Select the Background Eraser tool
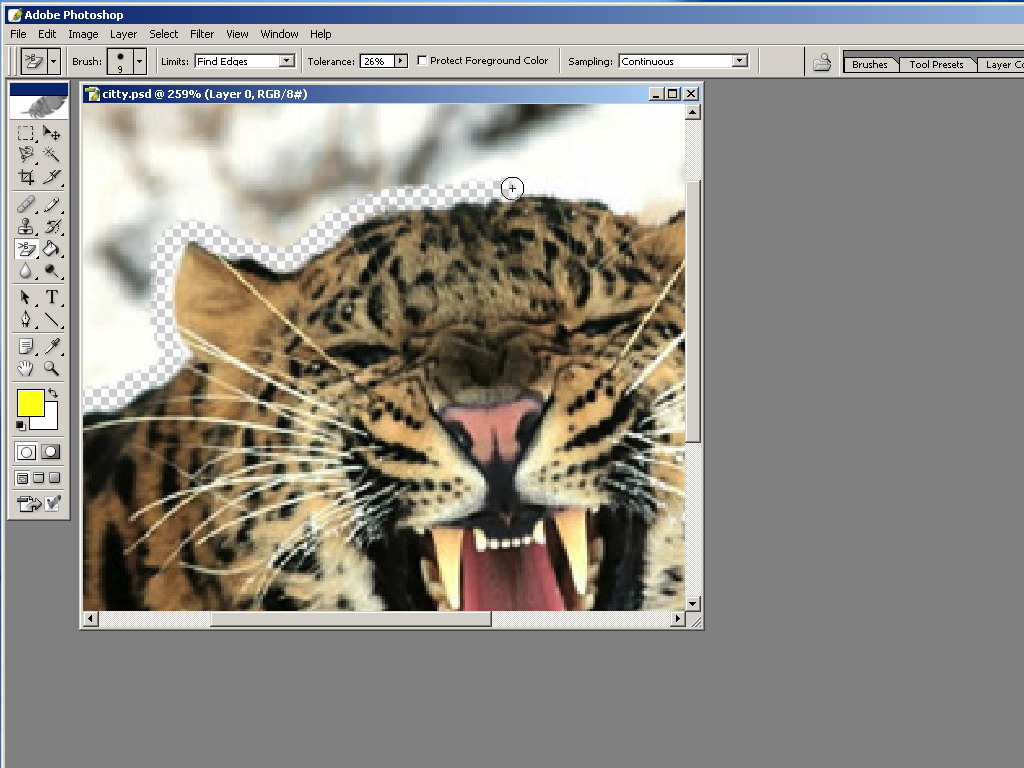The image size is (1024, 768). click(25, 249)
